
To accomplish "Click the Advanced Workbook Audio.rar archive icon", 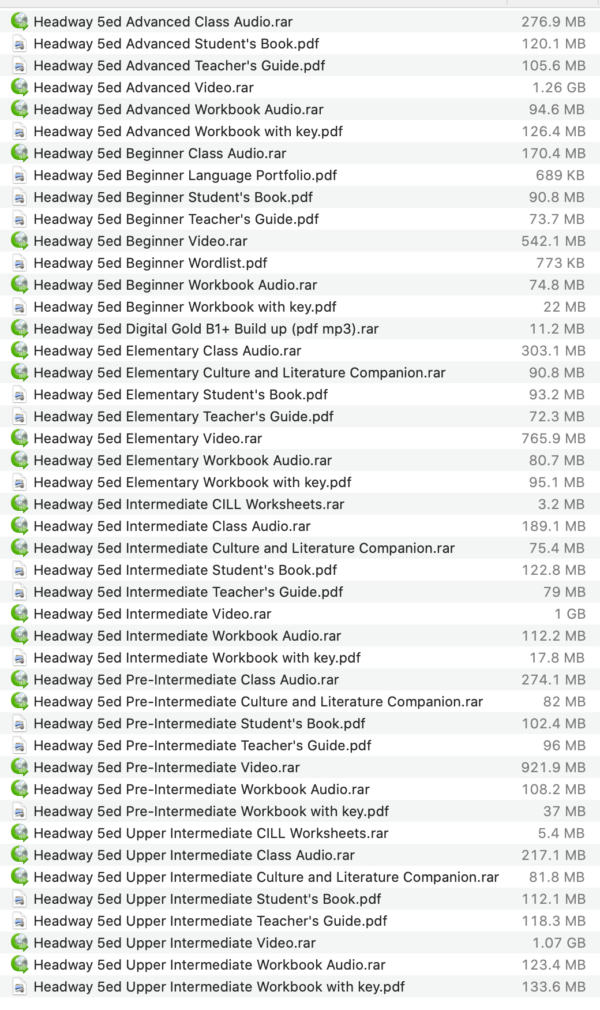I will coord(19,110).
